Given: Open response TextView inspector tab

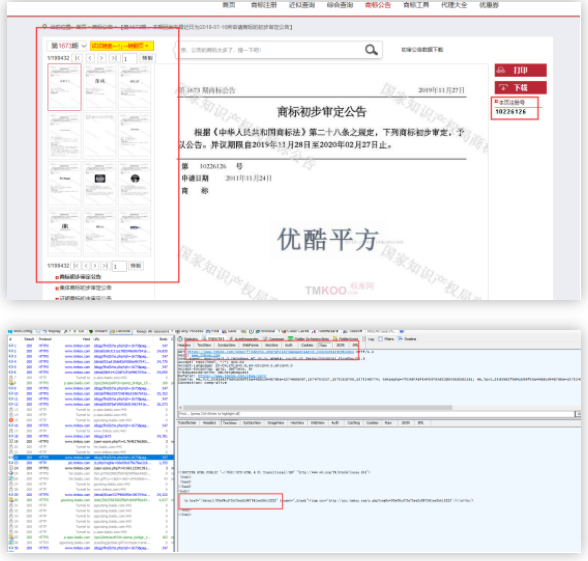Looking at the screenshot, I should click(231, 423).
